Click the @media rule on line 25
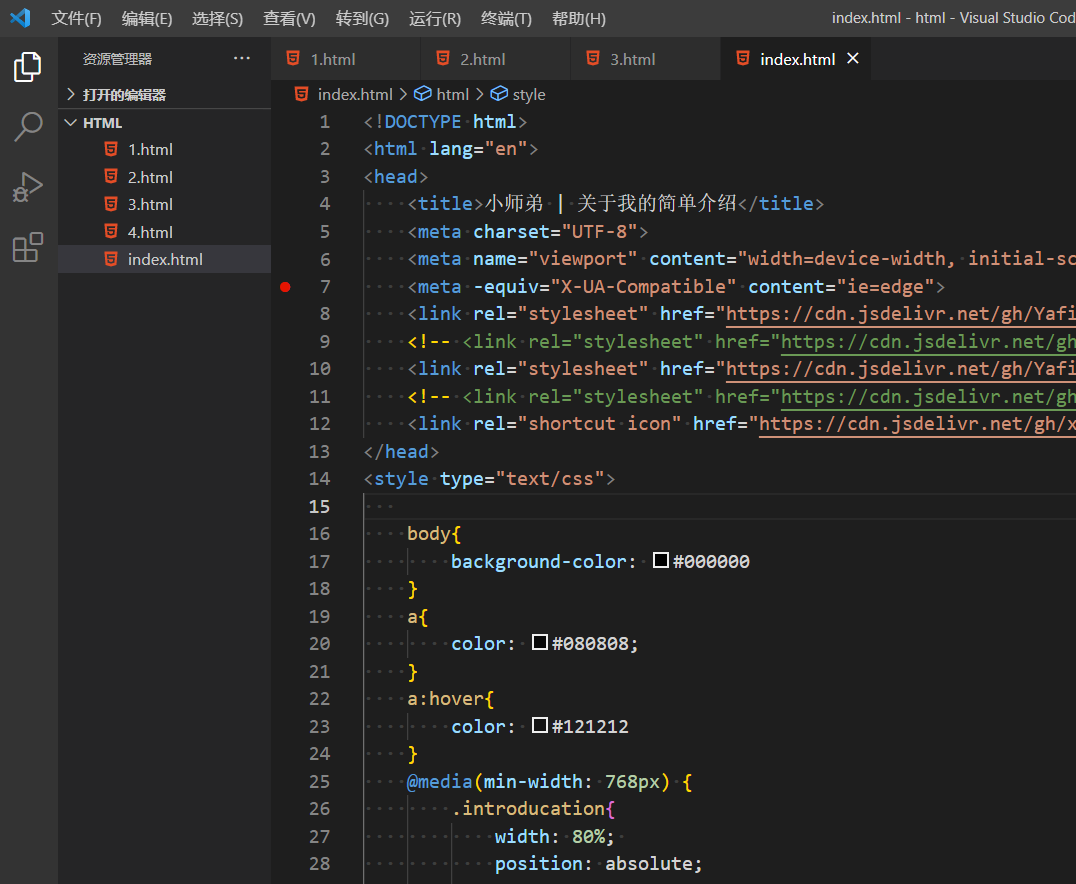 (549, 781)
